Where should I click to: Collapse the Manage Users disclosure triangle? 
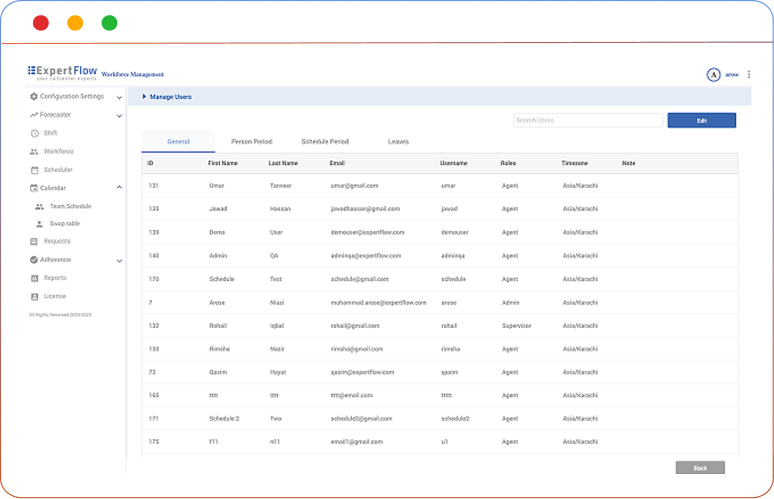(x=144, y=97)
